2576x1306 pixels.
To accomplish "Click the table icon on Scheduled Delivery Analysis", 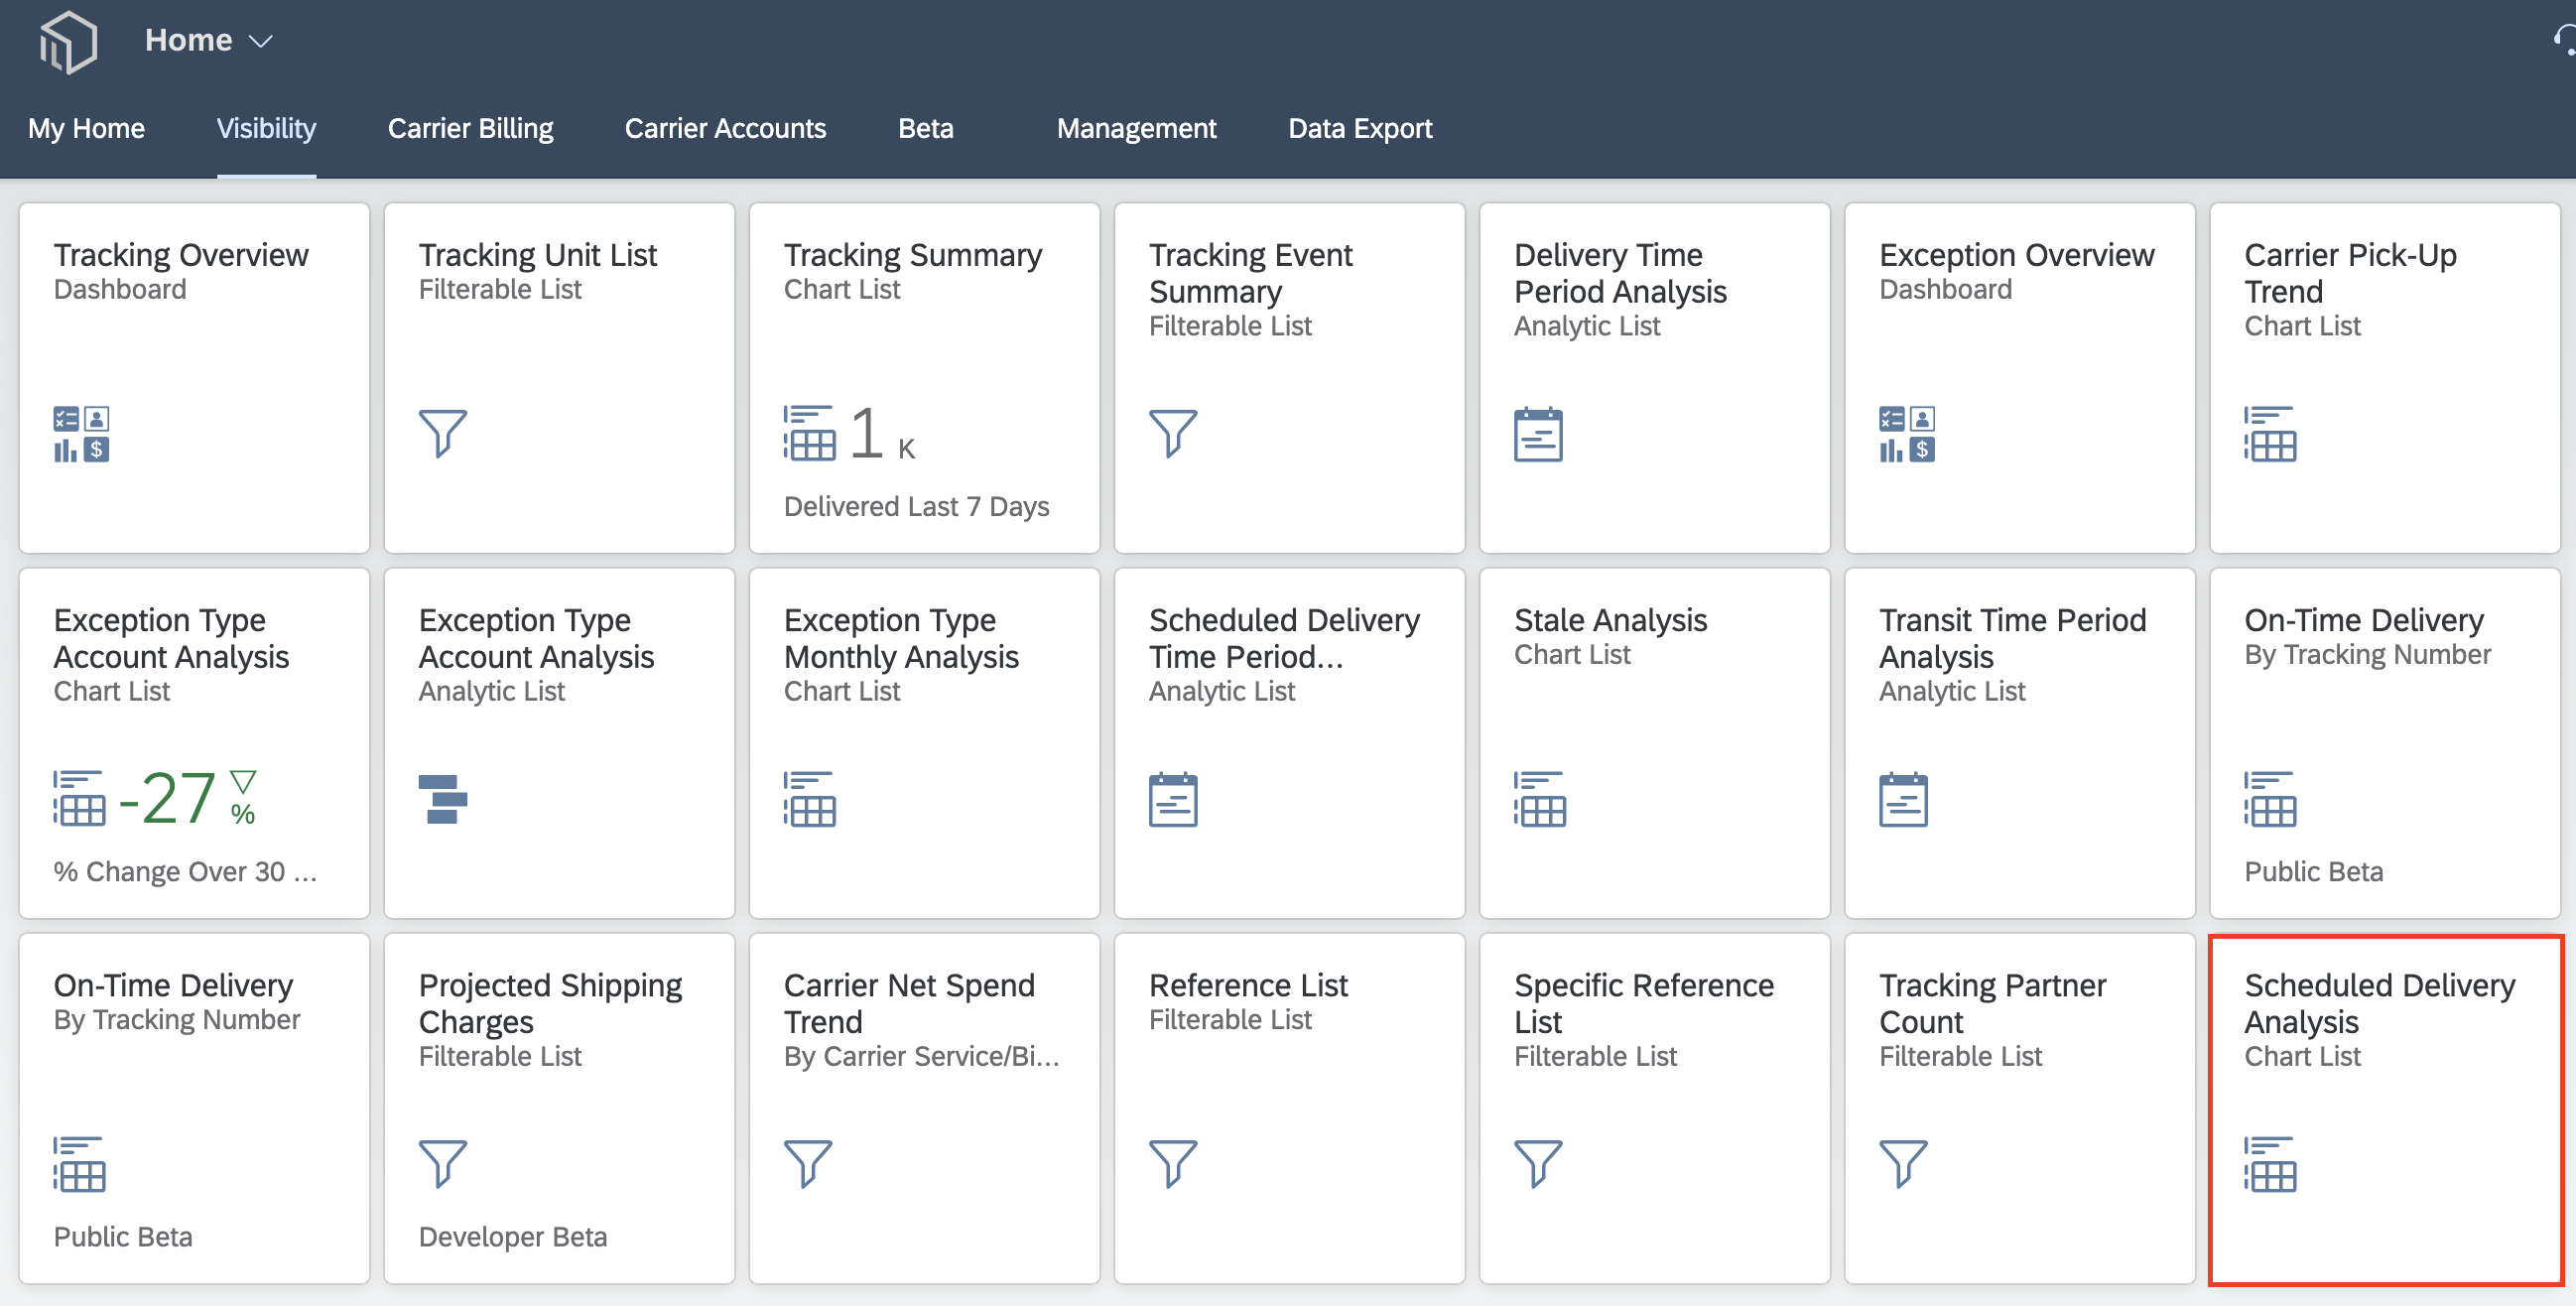I will pos(2270,1163).
